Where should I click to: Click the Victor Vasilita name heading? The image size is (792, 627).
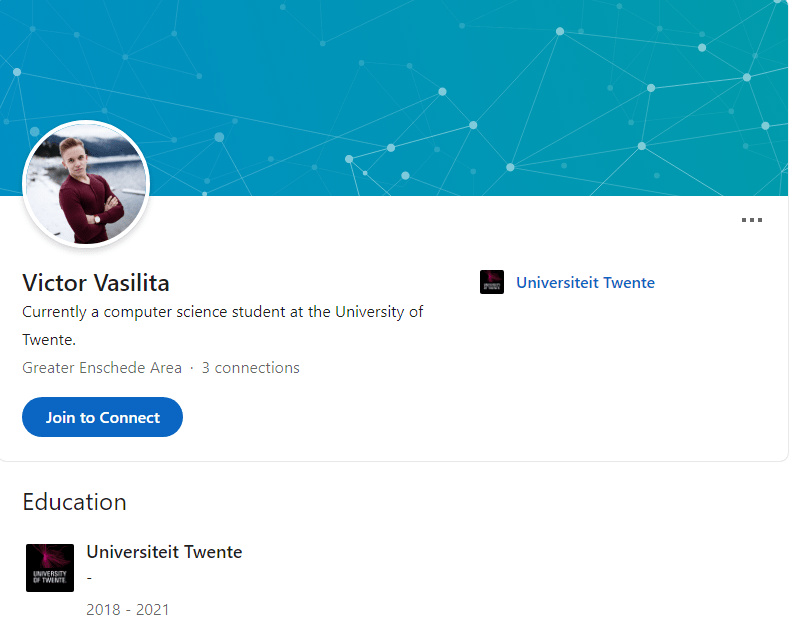tap(96, 282)
